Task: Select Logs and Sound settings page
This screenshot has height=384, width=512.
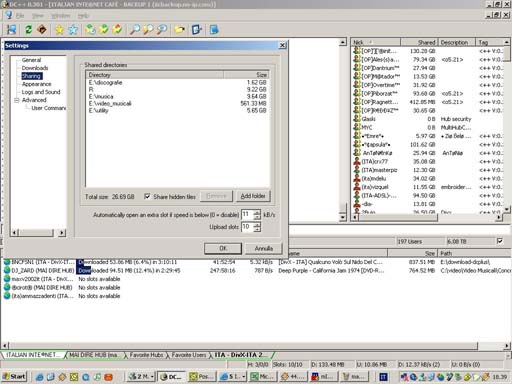Action: [41, 92]
